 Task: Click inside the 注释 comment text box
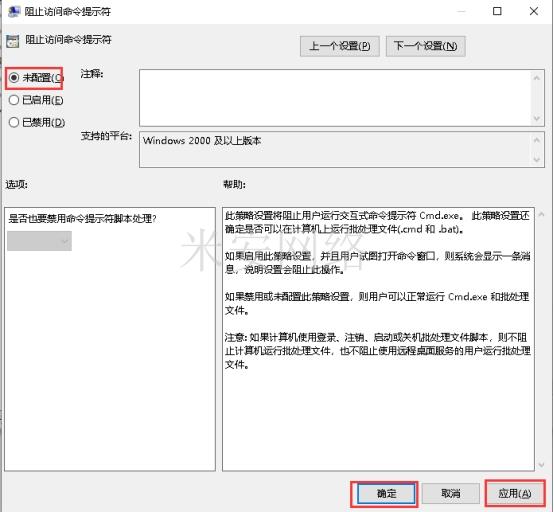point(336,98)
